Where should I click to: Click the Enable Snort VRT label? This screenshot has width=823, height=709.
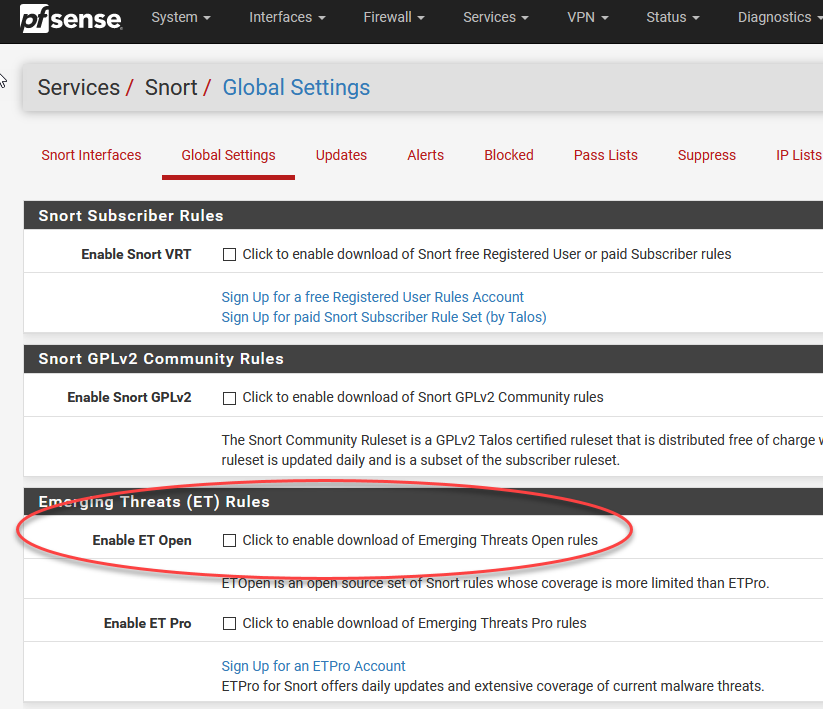[136, 255]
